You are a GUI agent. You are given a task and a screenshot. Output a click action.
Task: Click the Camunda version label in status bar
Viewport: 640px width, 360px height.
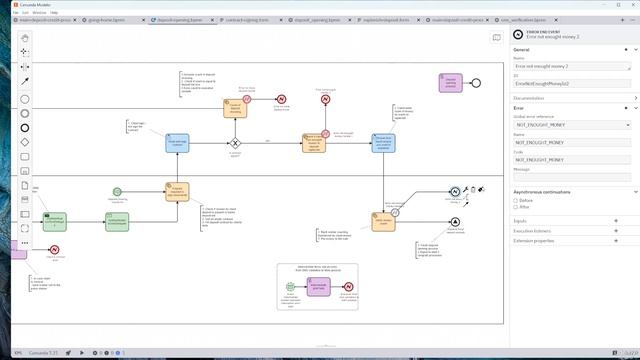[x=43, y=353]
